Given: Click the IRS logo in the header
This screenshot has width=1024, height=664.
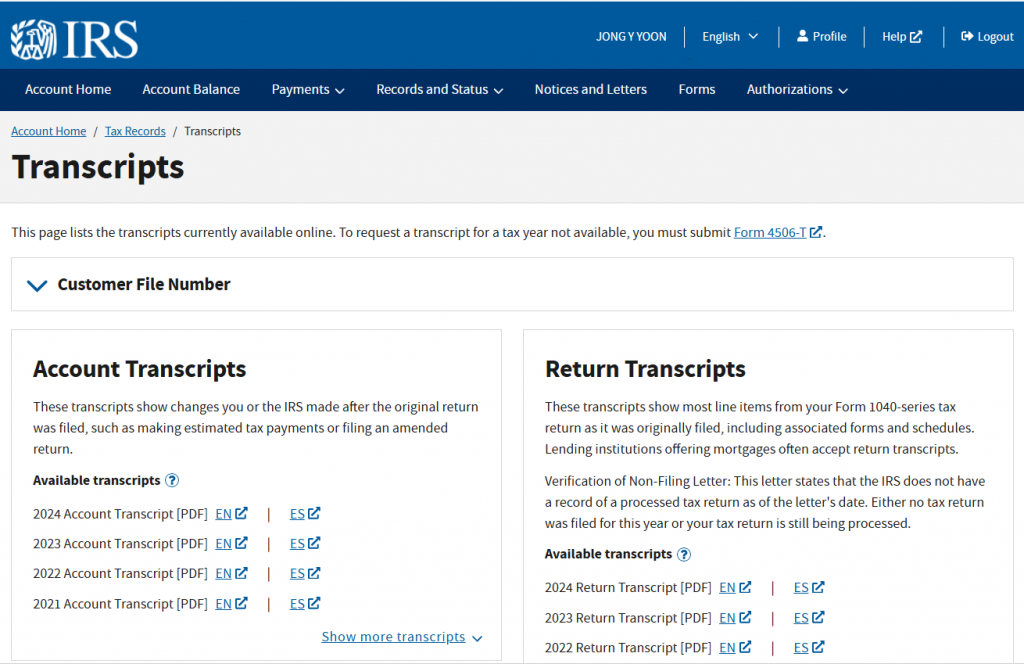Looking at the screenshot, I should tap(74, 37).
